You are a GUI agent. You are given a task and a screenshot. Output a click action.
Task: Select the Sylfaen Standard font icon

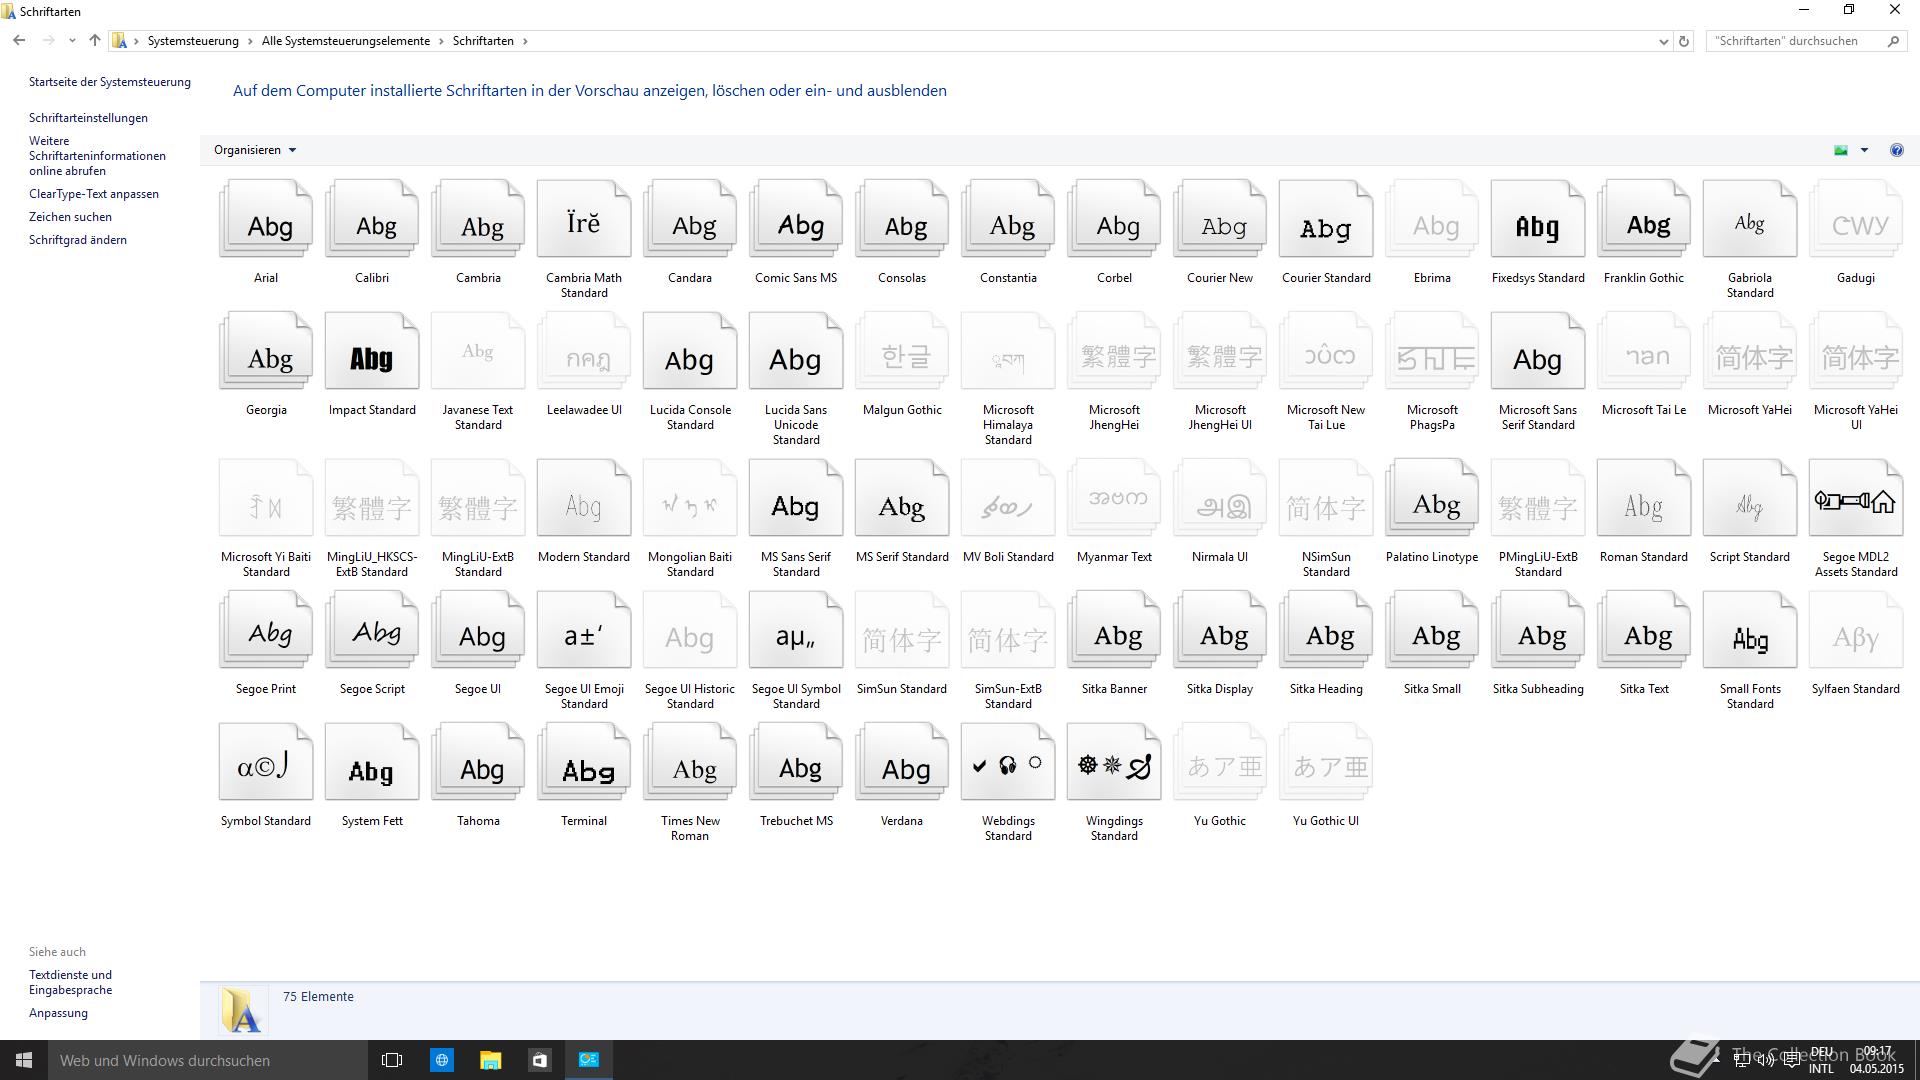click(1856, 630)
